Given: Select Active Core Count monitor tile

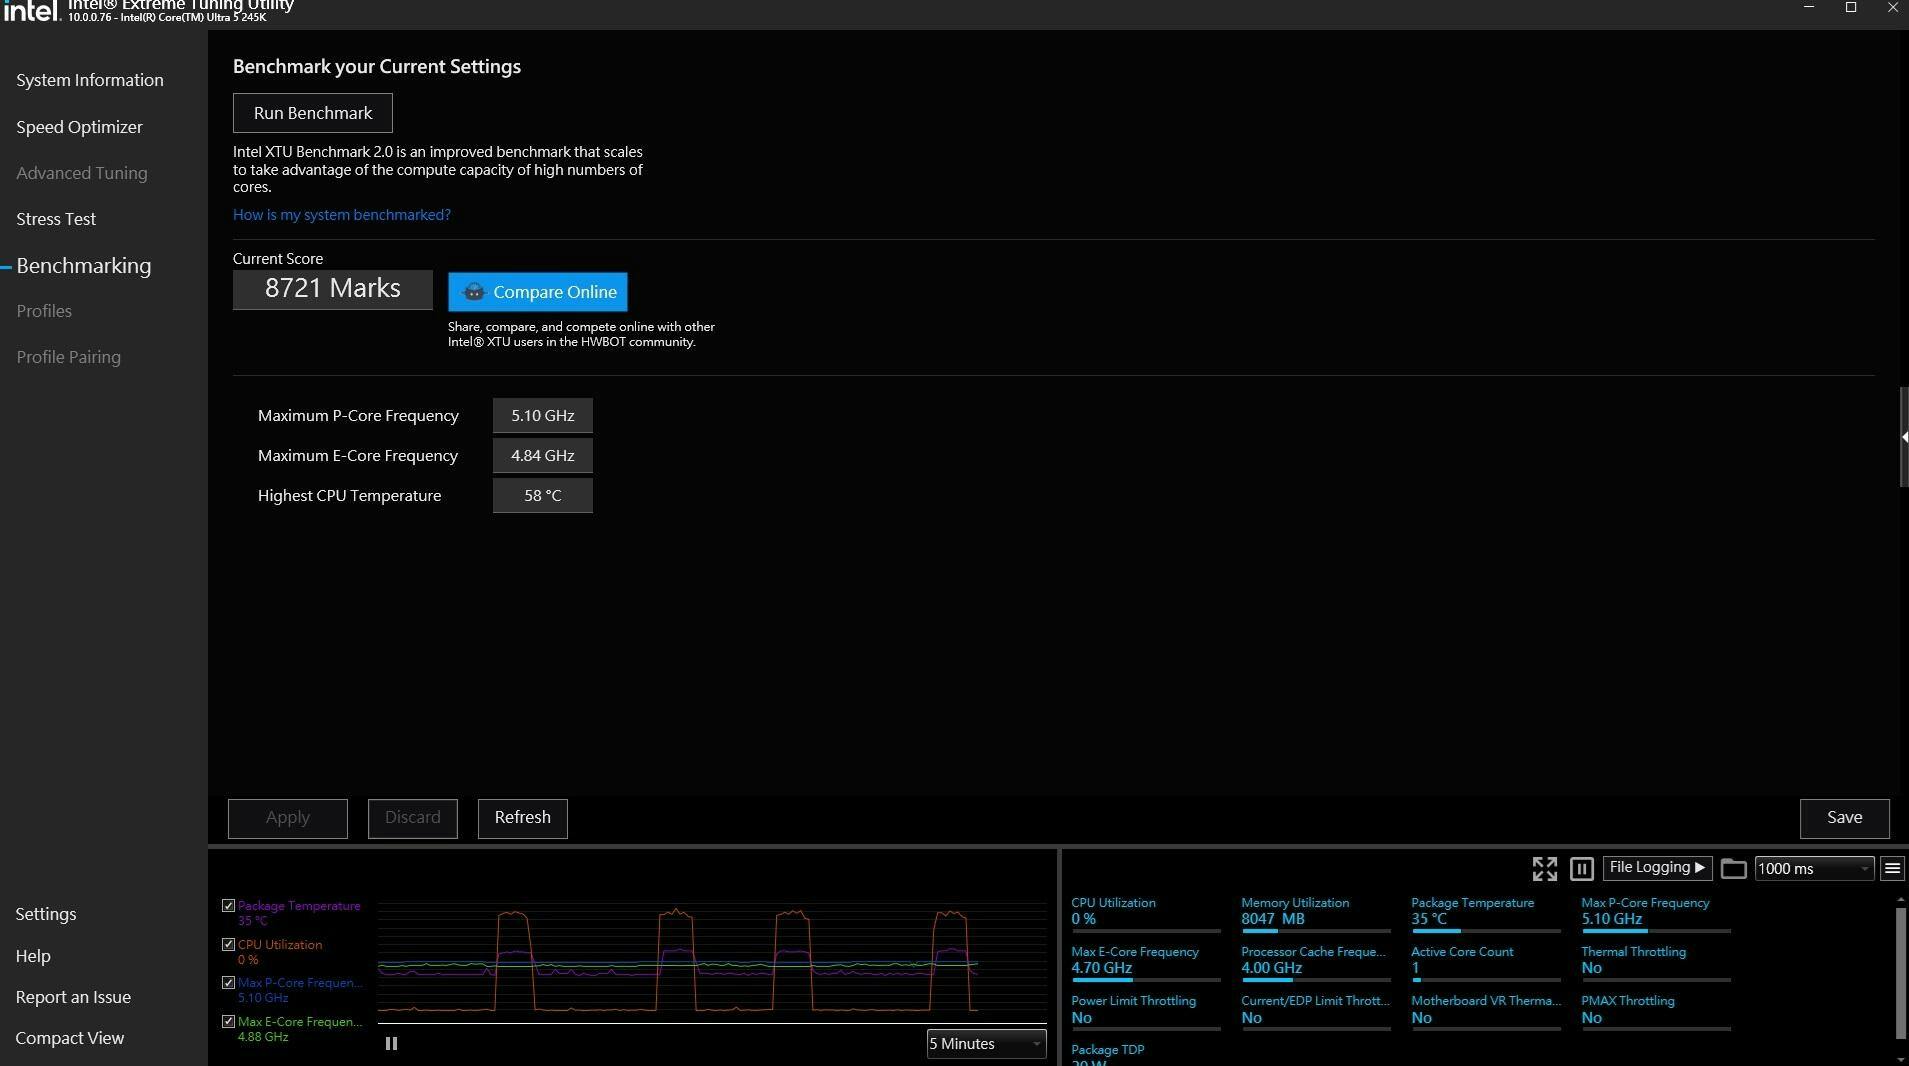Looking at the screenshot, I should (x=1486, y=963).
